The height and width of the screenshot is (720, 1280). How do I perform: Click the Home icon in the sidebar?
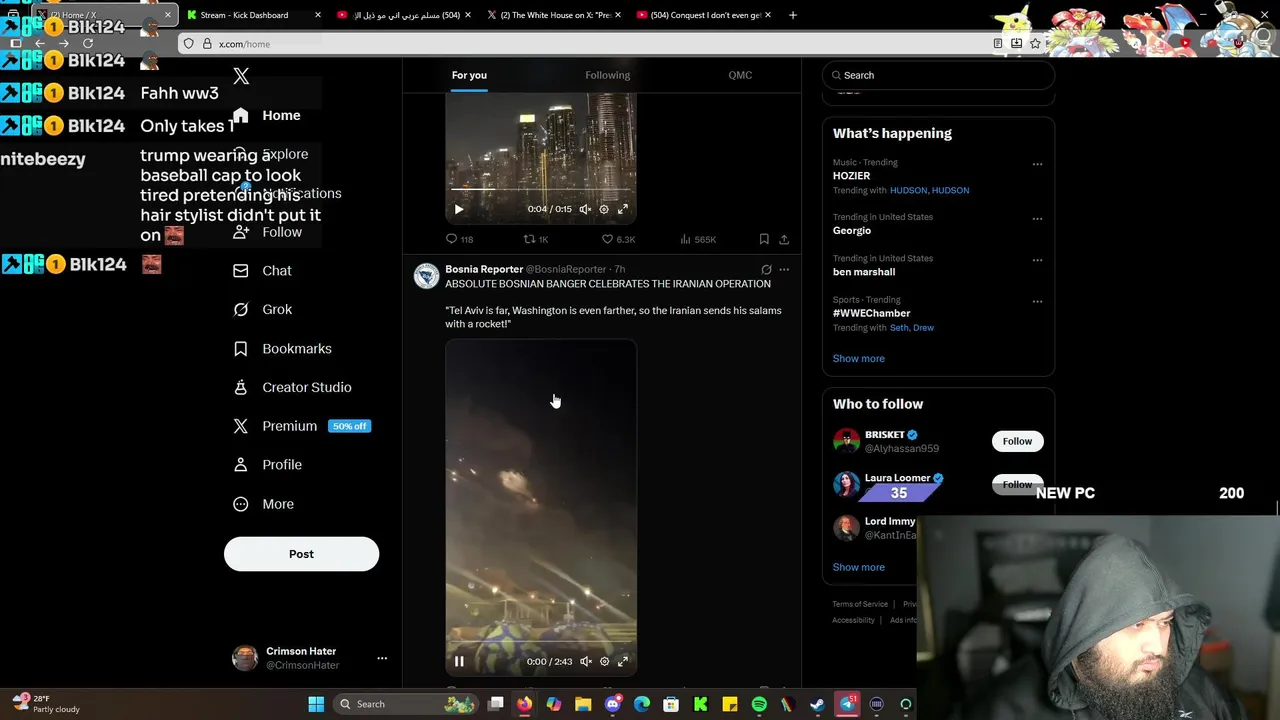pos(241,115)
